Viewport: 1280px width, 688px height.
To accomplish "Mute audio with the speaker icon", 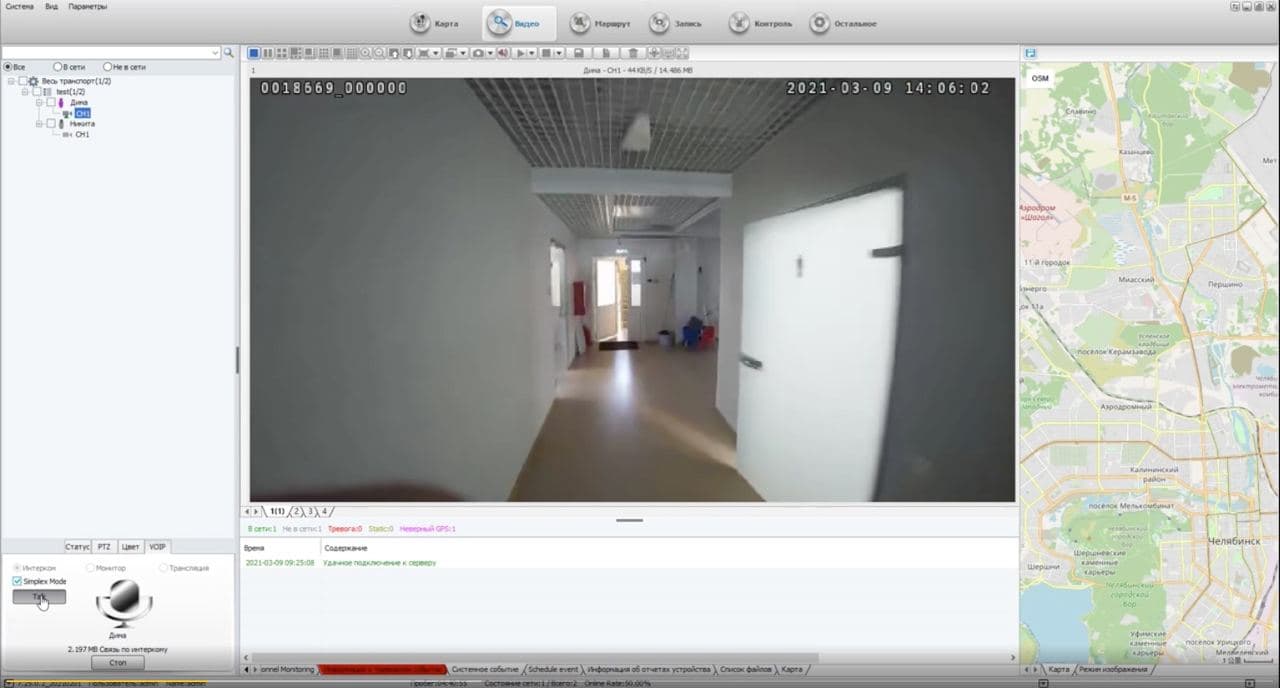I will click(504, 53).
